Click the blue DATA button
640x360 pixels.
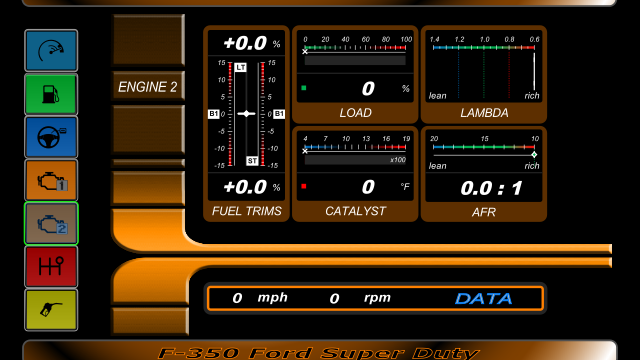tap(483, 298)
